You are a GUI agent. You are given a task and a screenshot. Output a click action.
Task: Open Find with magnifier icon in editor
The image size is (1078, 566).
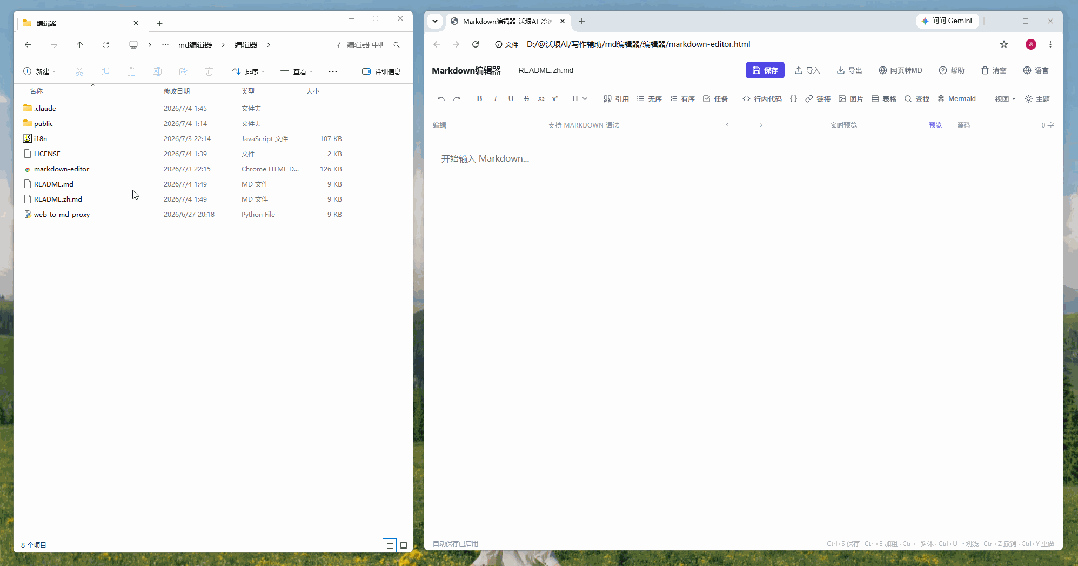click(917, 99)
